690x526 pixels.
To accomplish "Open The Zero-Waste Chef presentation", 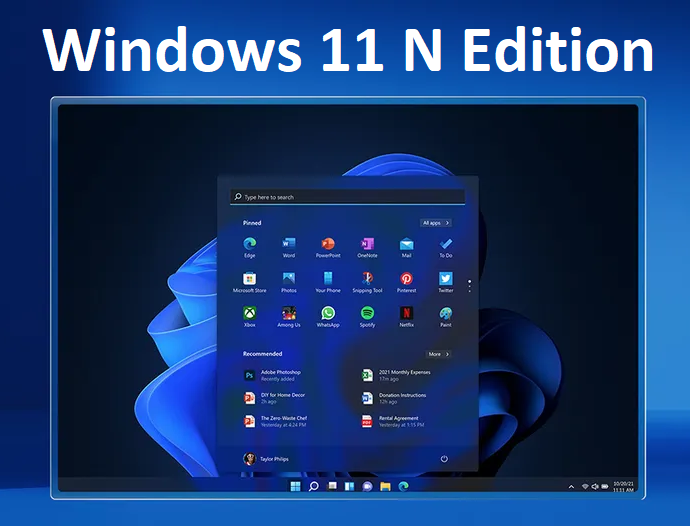I will [275, 421].
